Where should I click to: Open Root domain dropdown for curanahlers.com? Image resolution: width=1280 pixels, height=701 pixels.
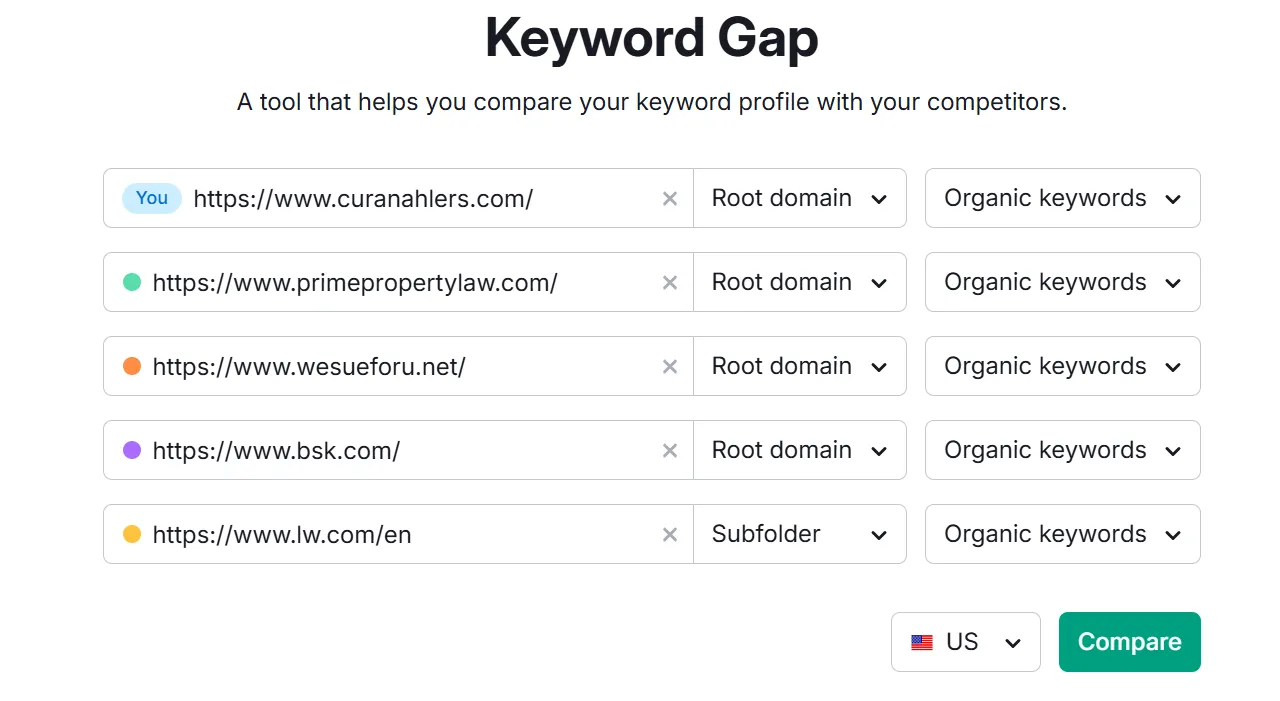click(799, 199)
